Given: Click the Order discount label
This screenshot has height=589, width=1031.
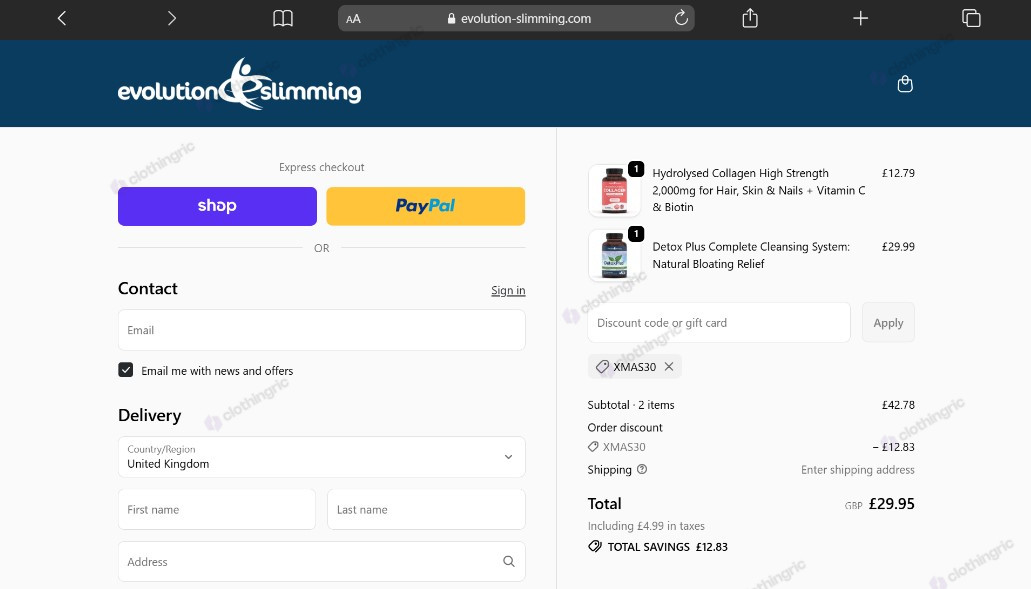Looking at the screenshot, I should (x=625, y=427).
